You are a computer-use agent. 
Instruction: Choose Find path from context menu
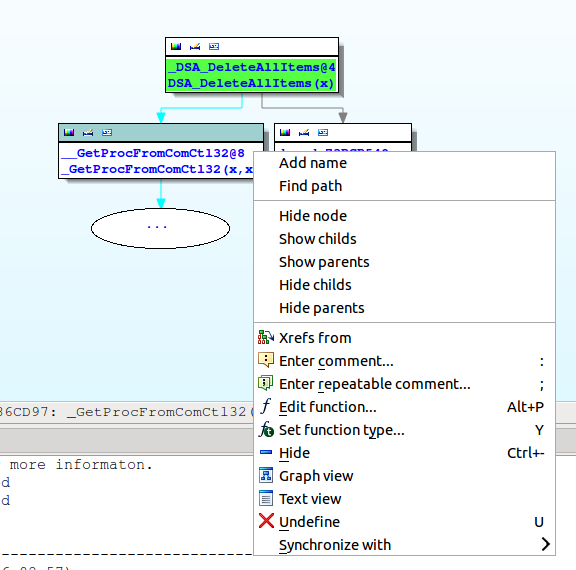[x=404, y=186]
